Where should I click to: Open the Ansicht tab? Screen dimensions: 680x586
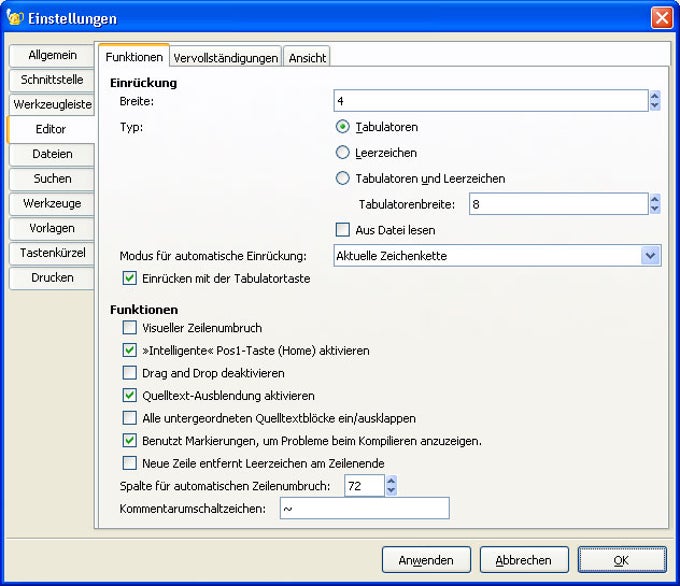307,58
